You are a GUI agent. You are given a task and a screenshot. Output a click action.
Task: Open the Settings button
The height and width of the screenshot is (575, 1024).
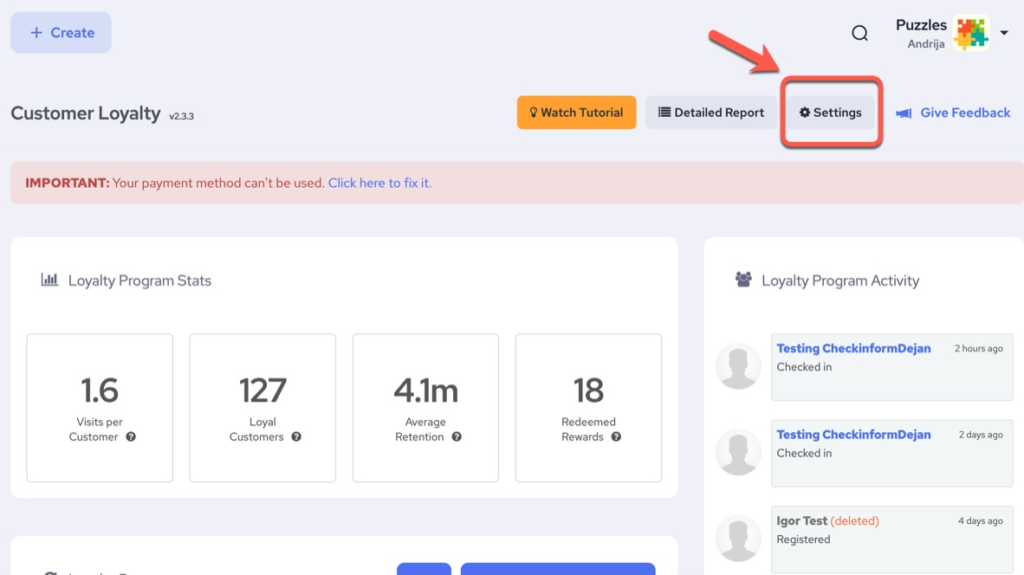click(x=830, y=113)
